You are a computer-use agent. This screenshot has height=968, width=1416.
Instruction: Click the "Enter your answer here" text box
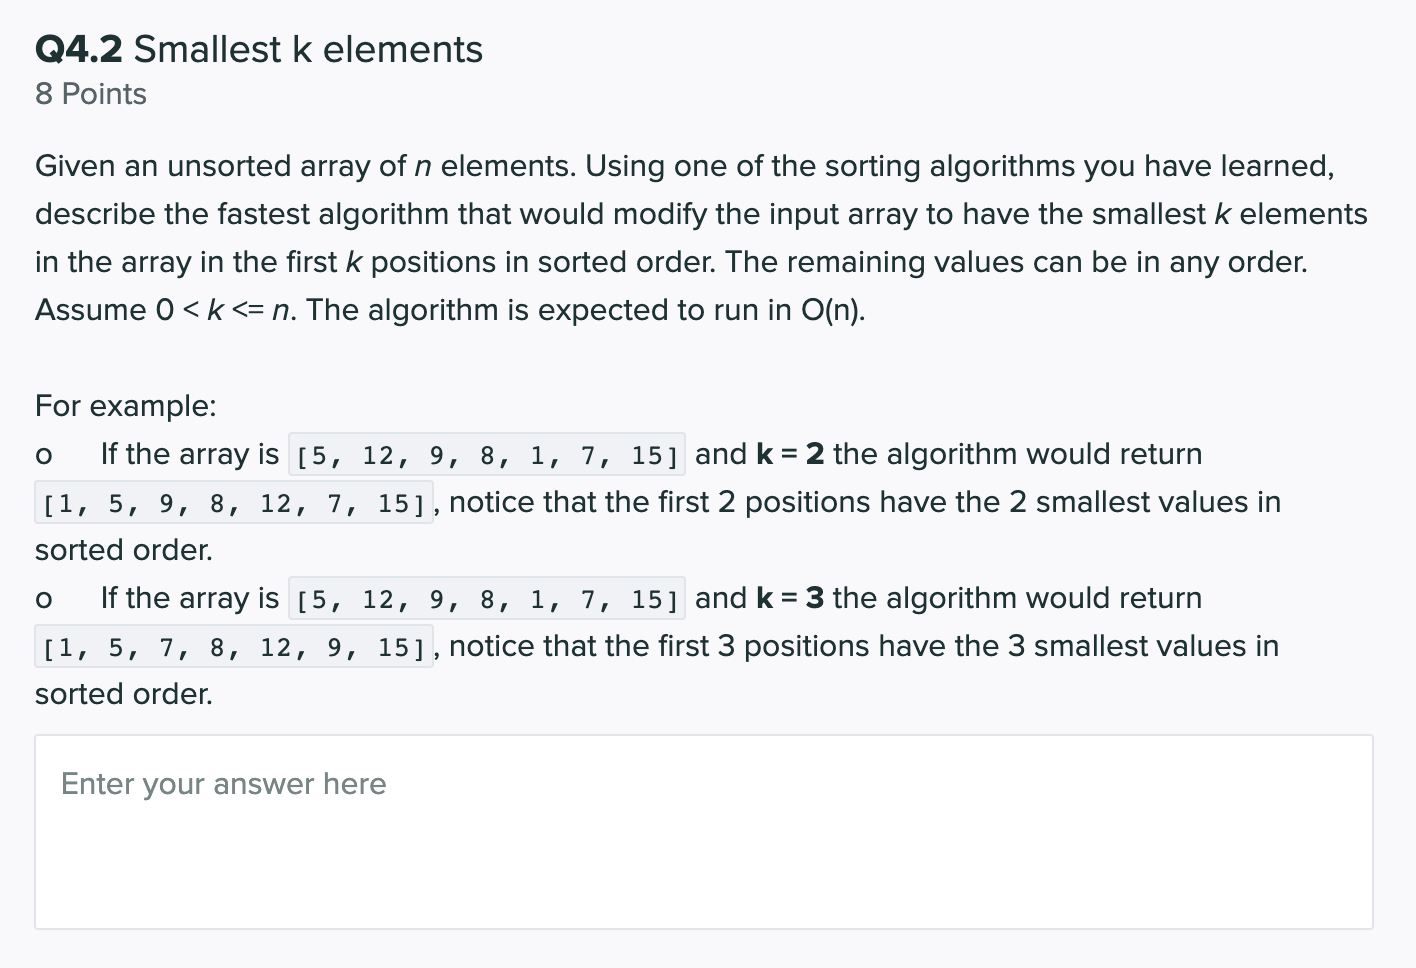(x=704, y=832)
